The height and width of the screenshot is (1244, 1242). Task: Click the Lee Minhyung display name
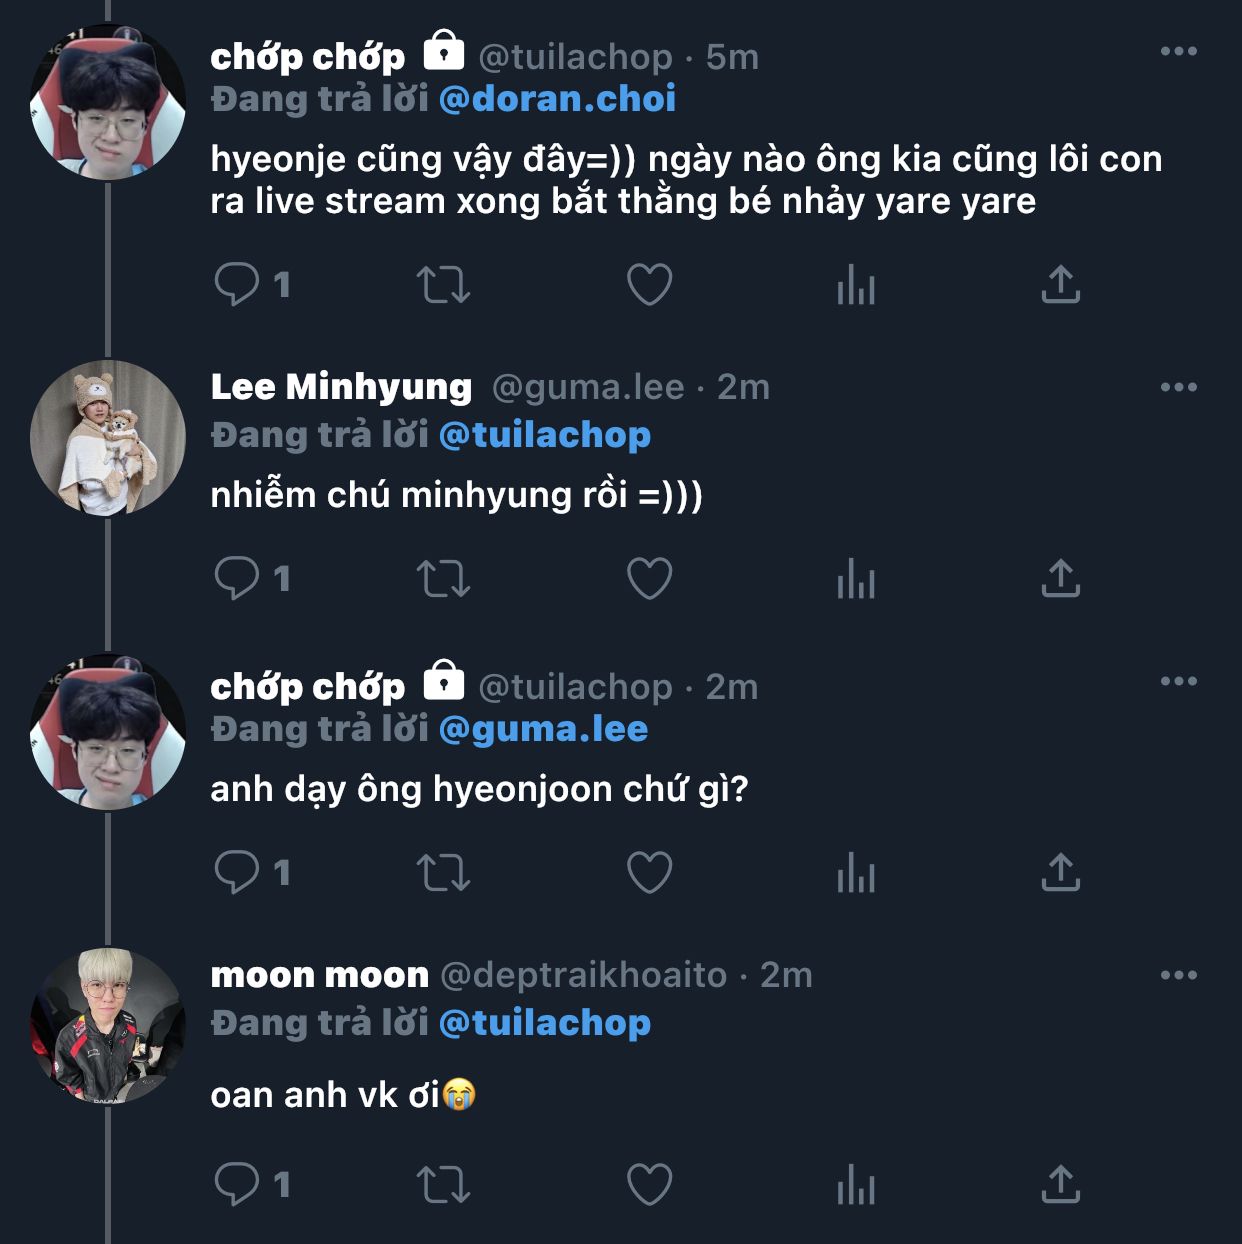tap(341, 387)
